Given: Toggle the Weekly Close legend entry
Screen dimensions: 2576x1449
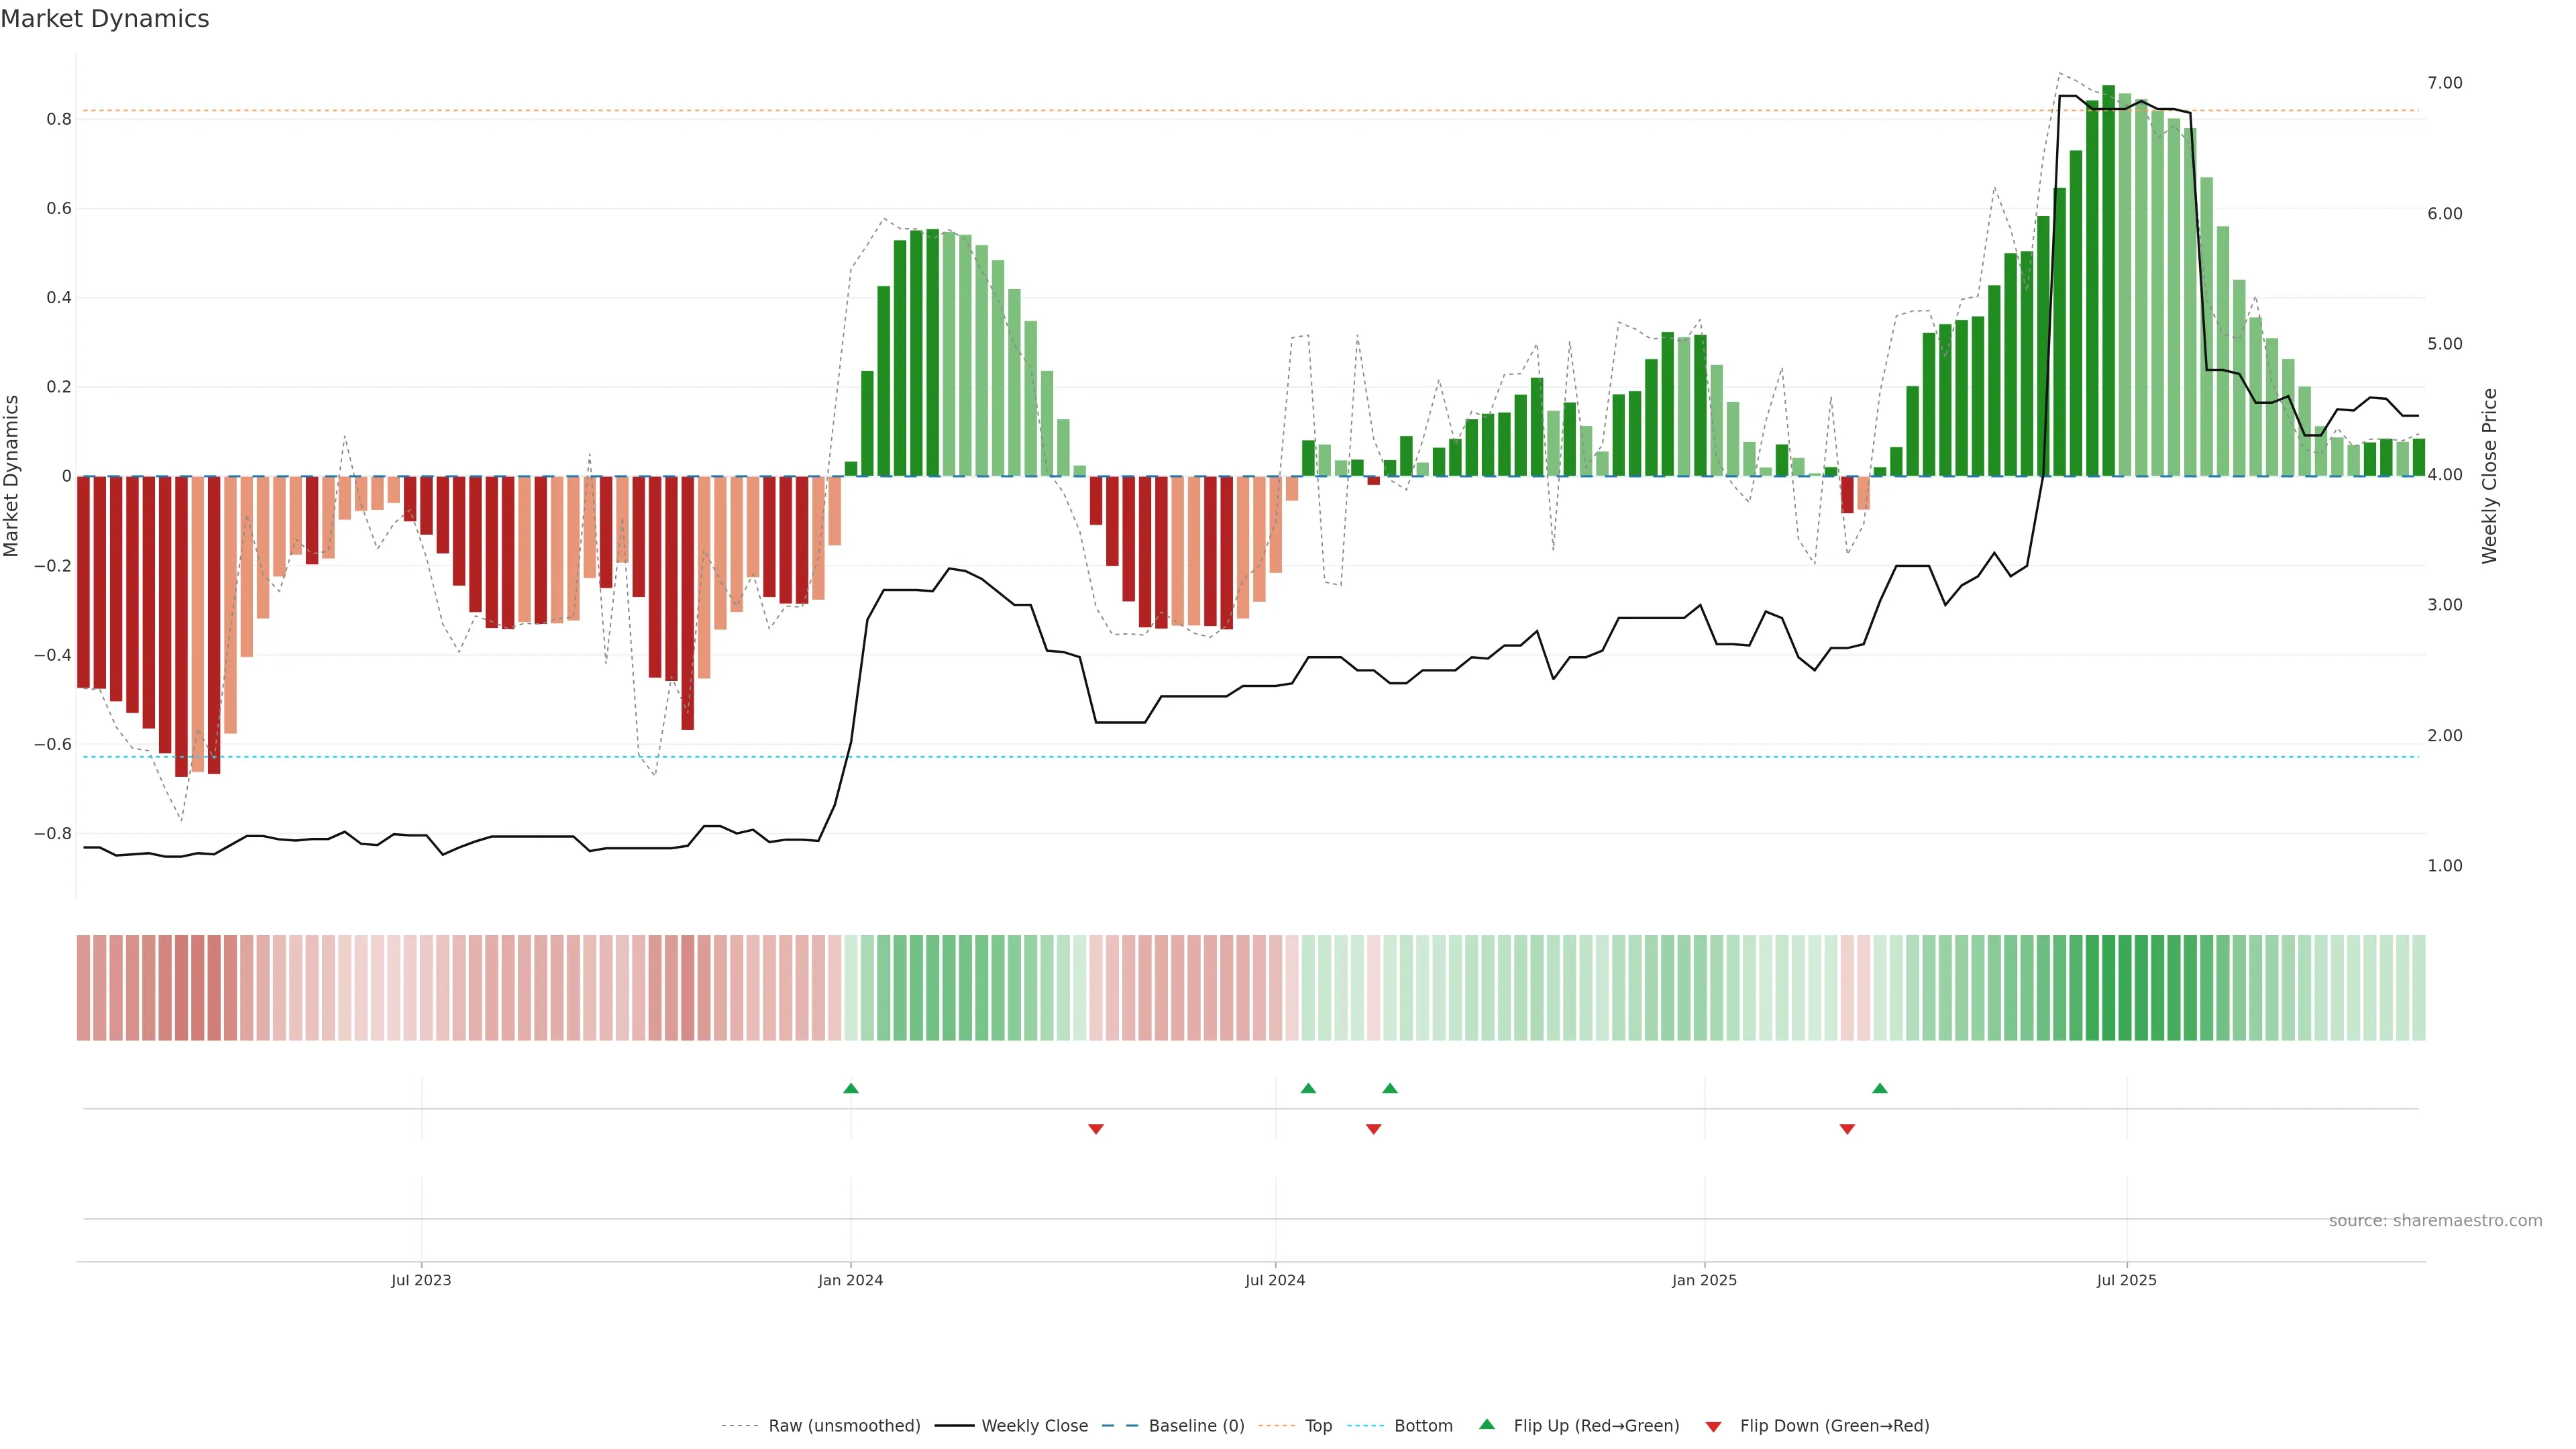Looking at the screenshot, I should click(1034, 1426).
